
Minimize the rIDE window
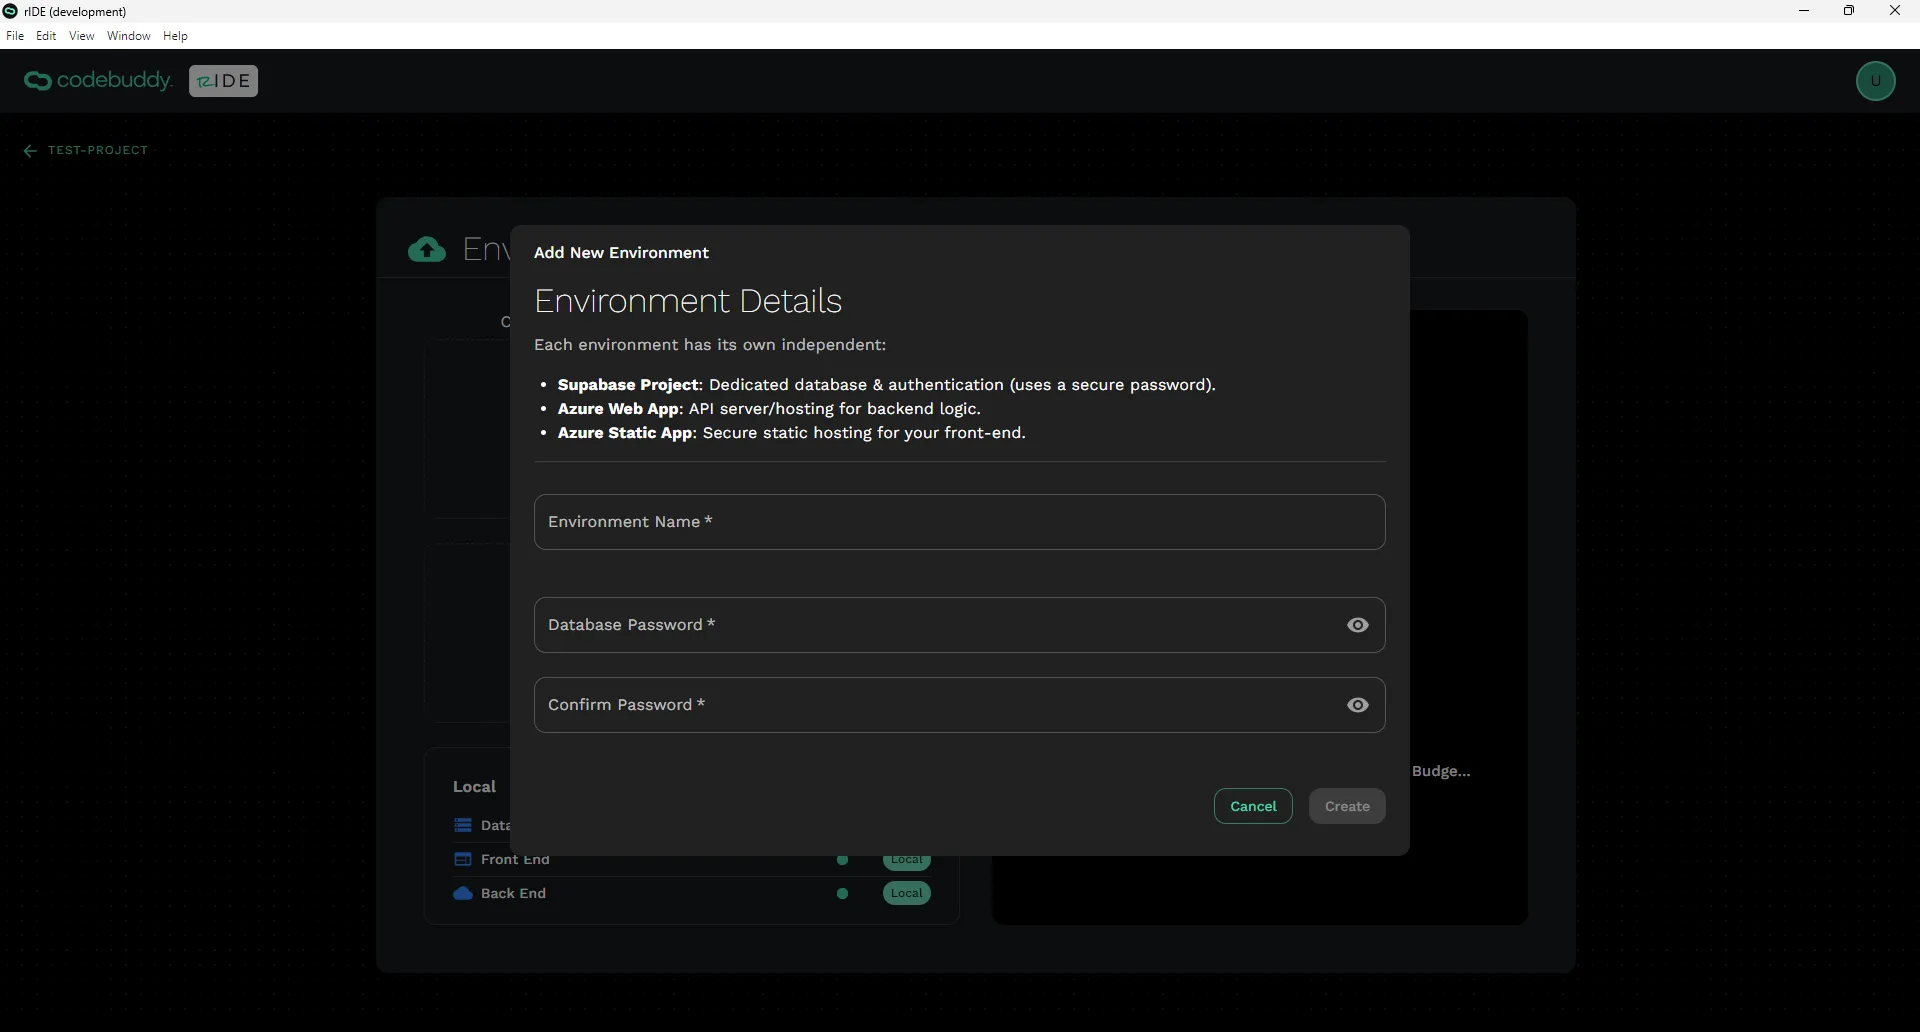[x=1804, y=11]
